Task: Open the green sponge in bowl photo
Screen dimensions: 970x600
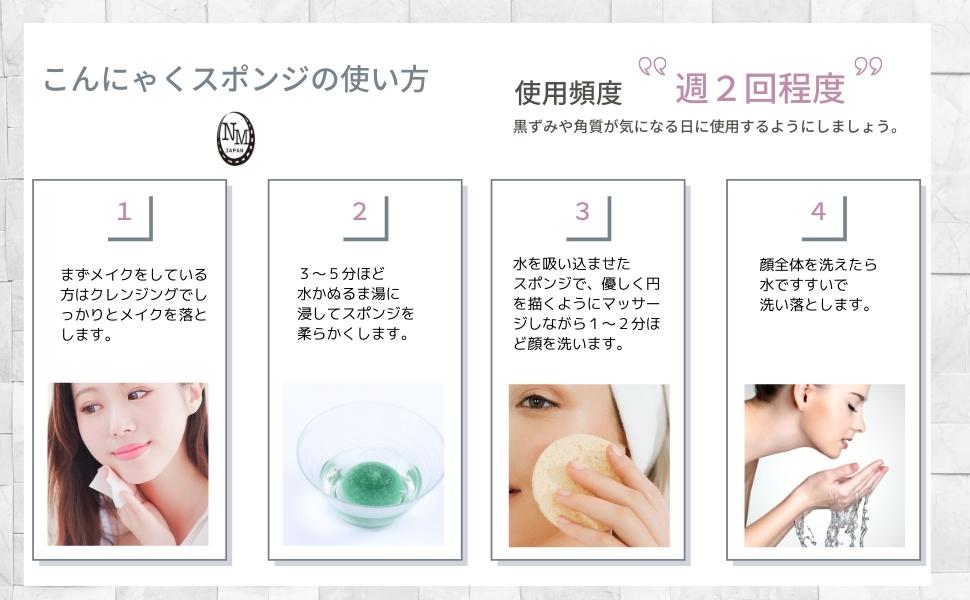Action: (x=363, y=465)
